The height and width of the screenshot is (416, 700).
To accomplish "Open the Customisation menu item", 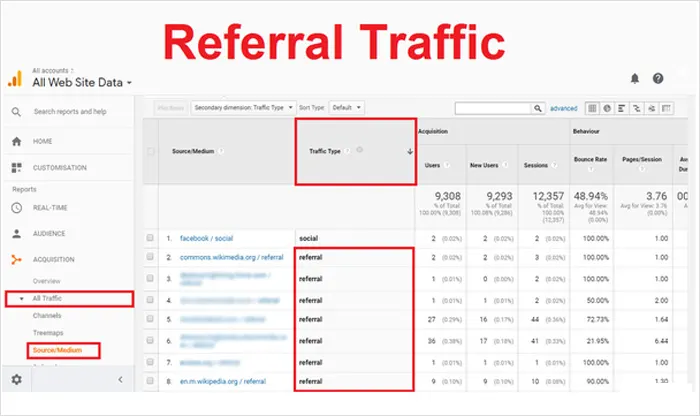I will pos(60,168).
